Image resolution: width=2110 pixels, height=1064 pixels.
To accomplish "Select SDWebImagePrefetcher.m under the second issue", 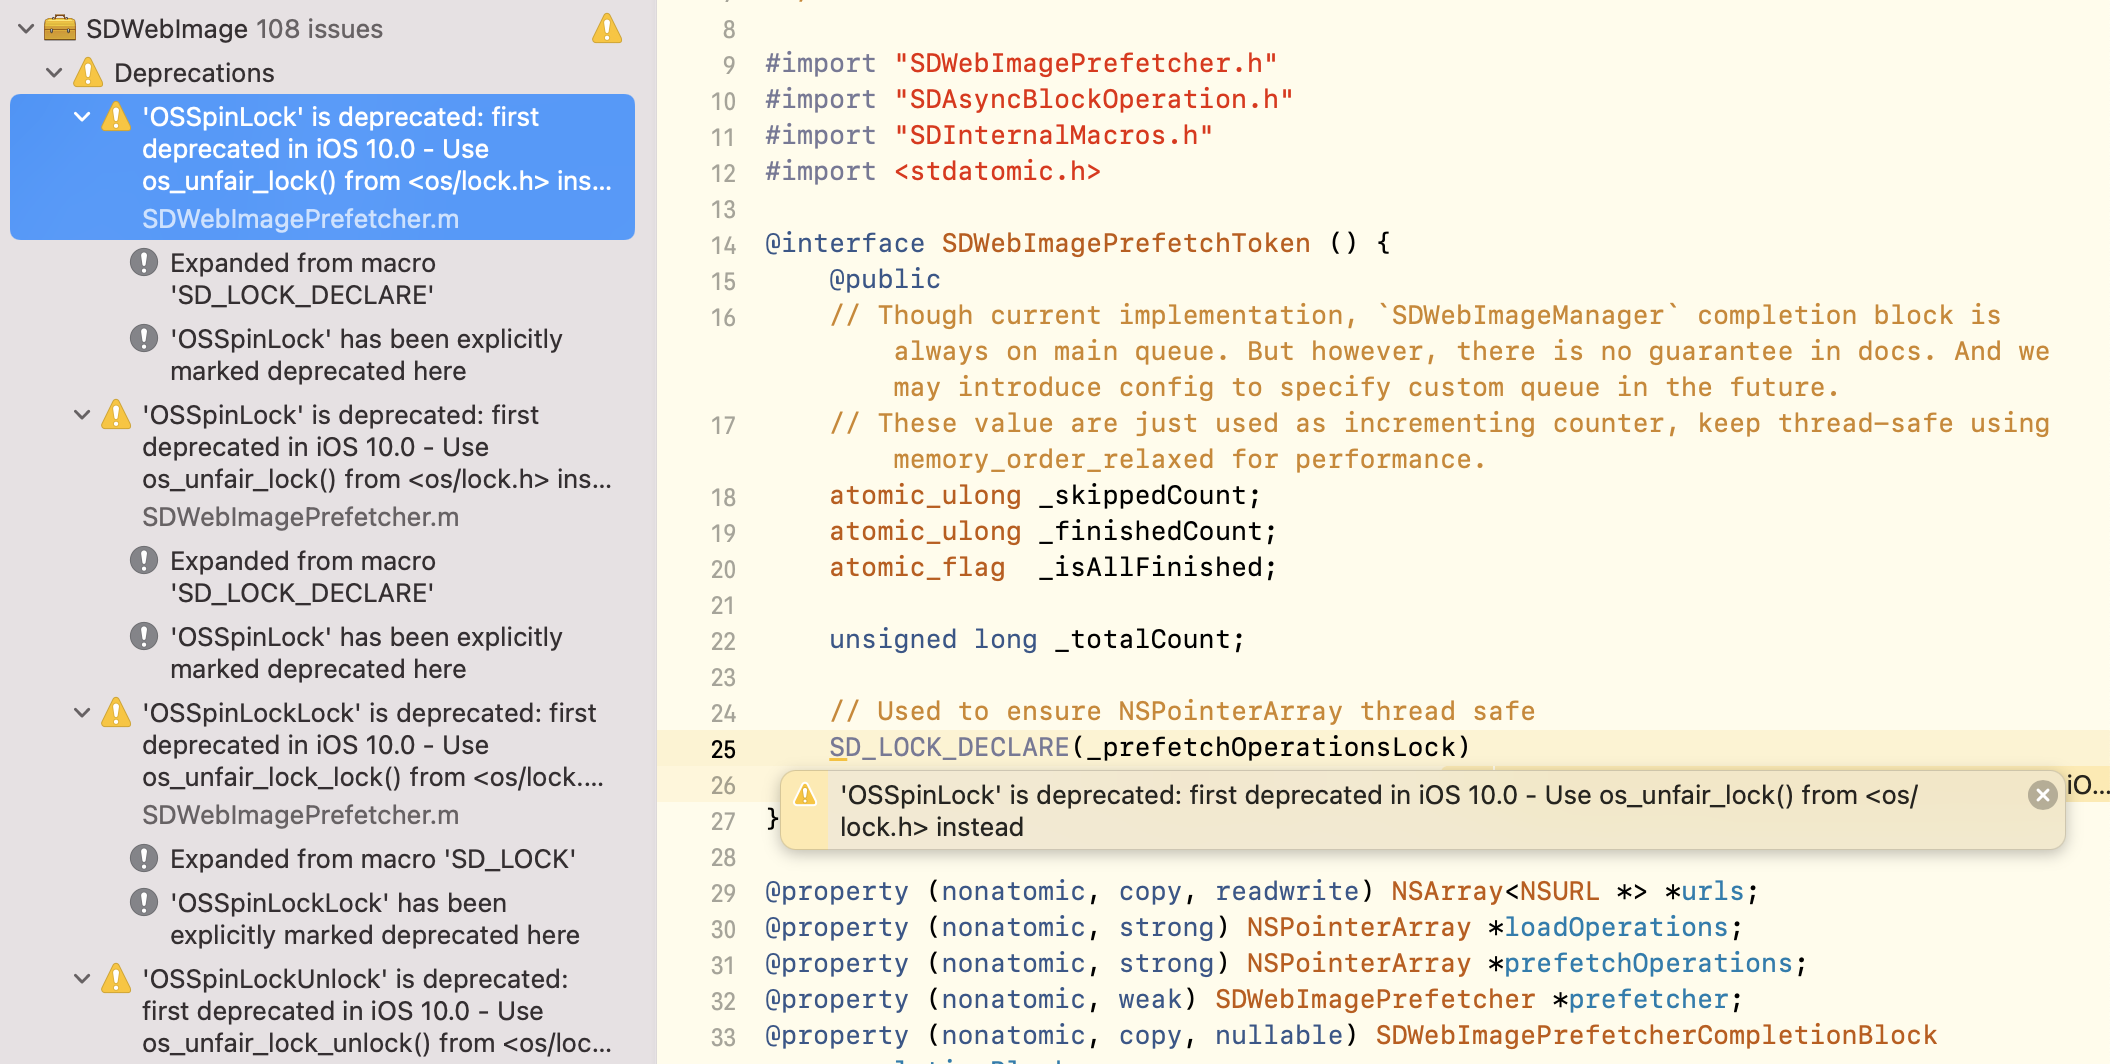I will [x=300, y=517].
